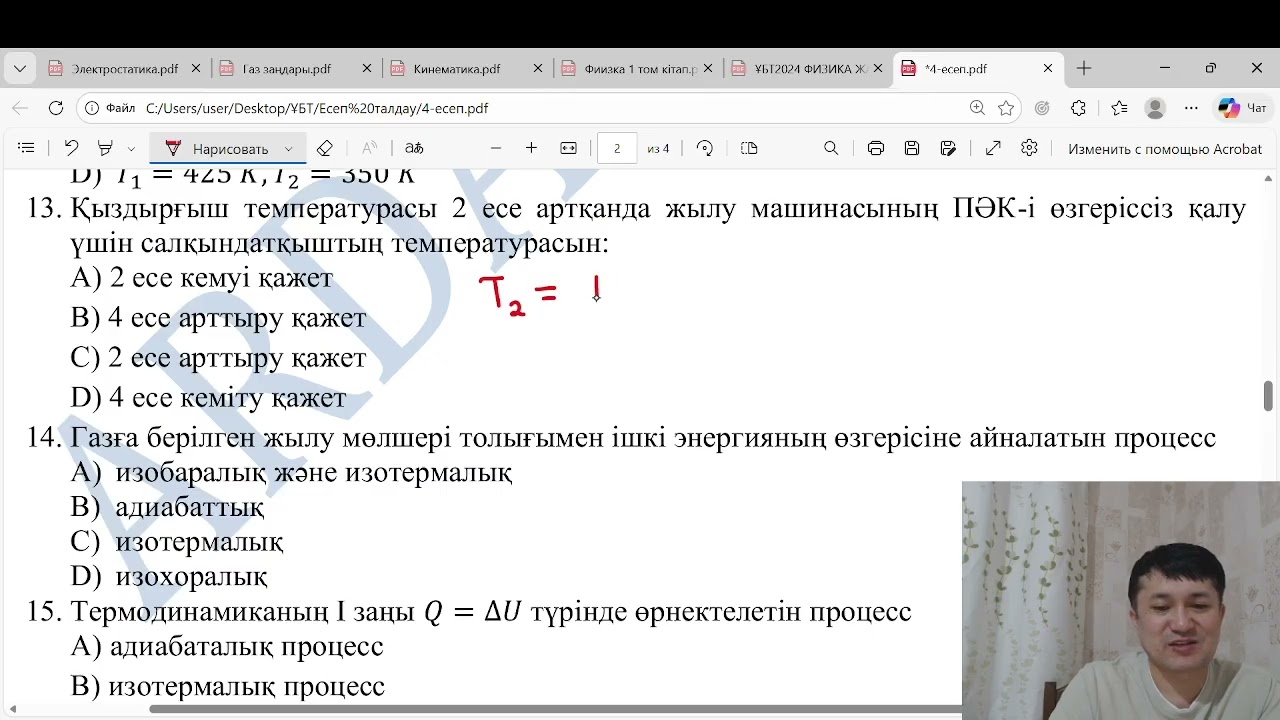This screenshot has height=720, width=1280.
Task: Close the Физика 1 том кітап tab
Action: click(x=708, y=69)
